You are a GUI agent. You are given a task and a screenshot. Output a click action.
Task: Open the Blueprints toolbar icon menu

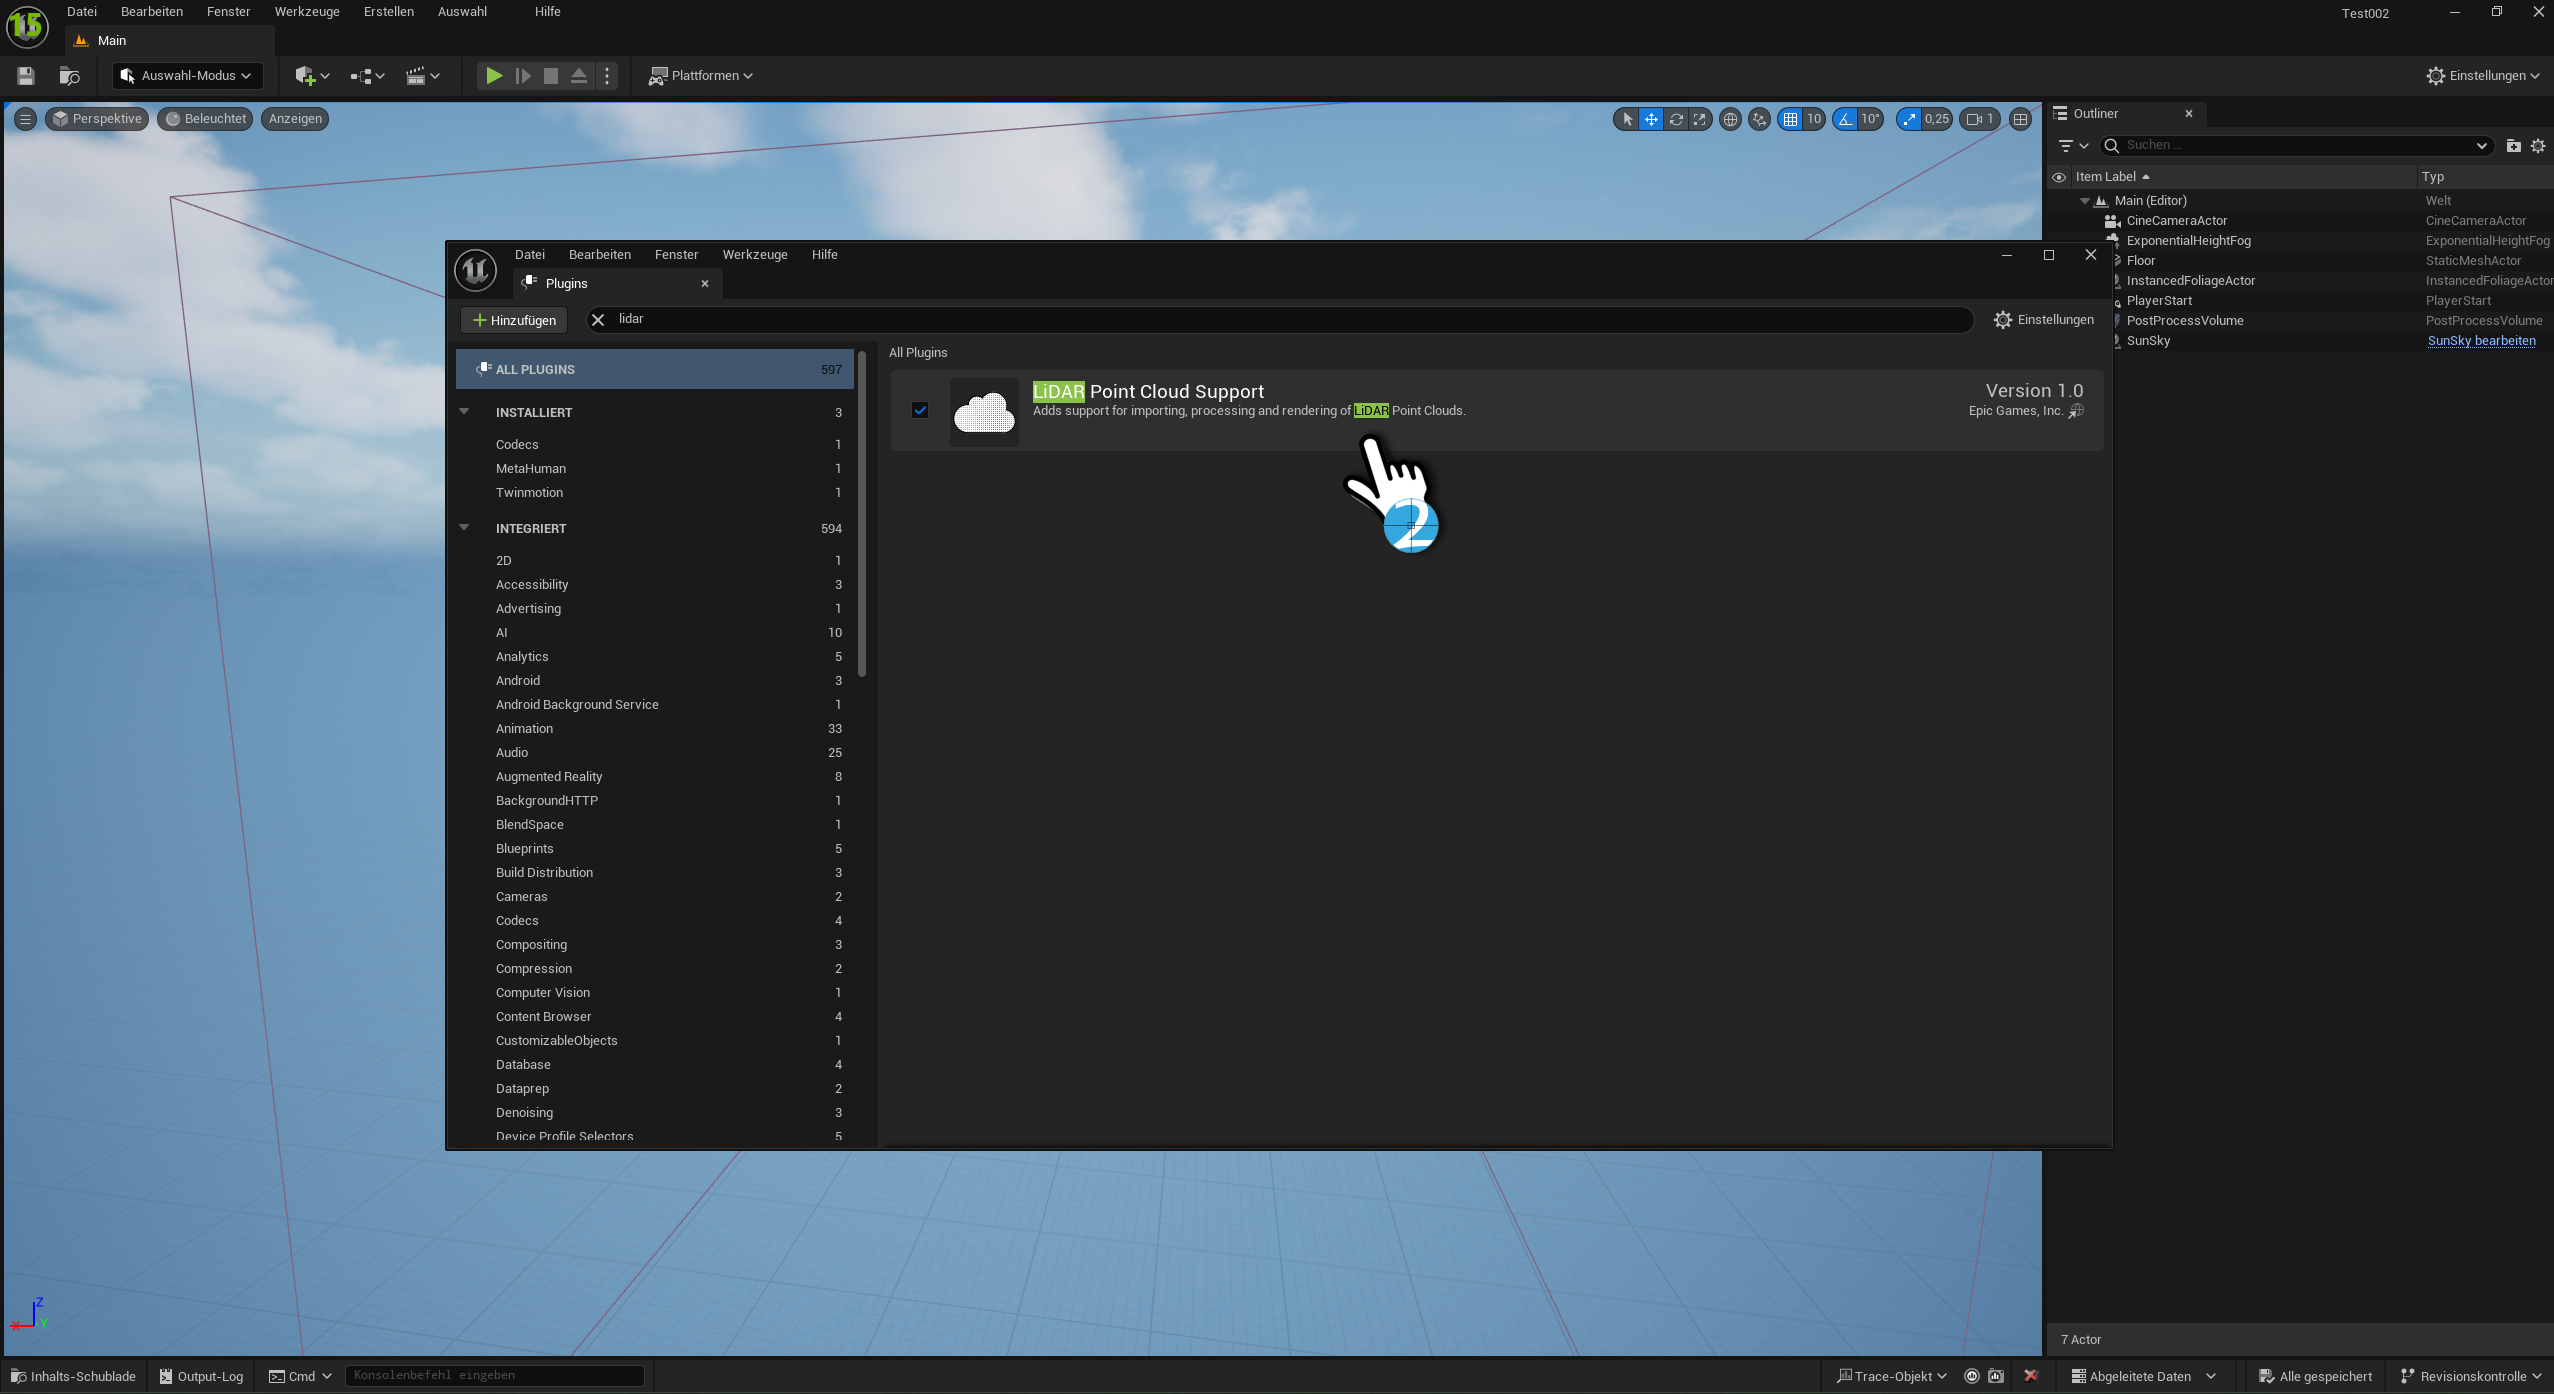(367, 76)
